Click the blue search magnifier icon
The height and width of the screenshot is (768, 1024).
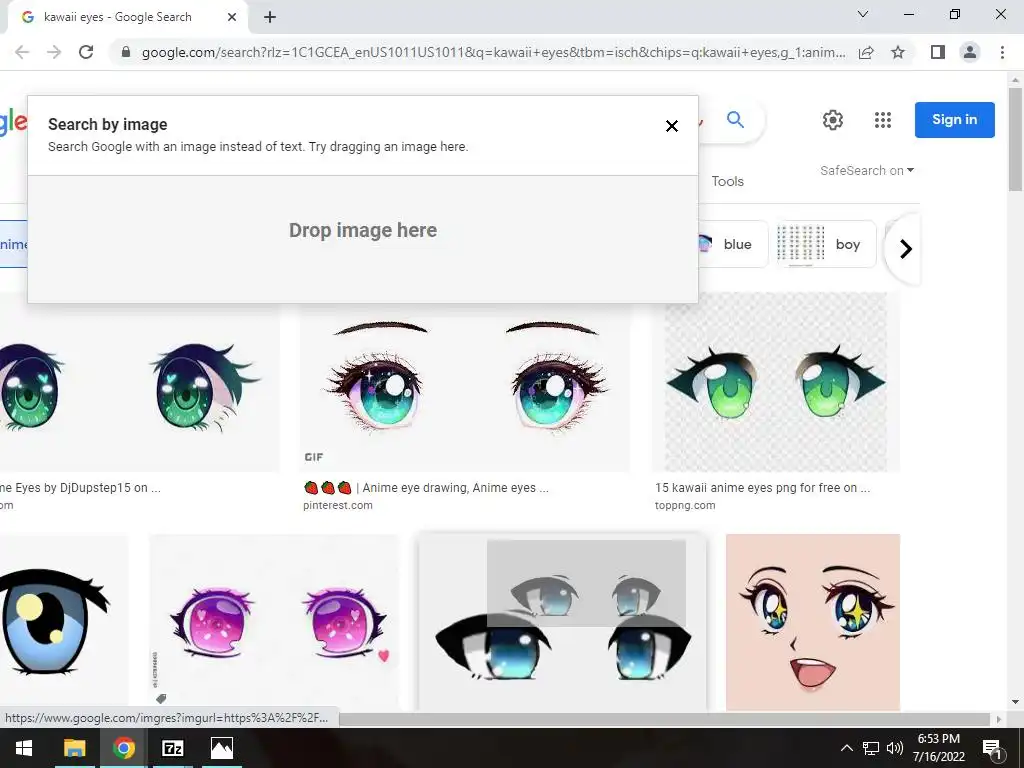(735, 120)
